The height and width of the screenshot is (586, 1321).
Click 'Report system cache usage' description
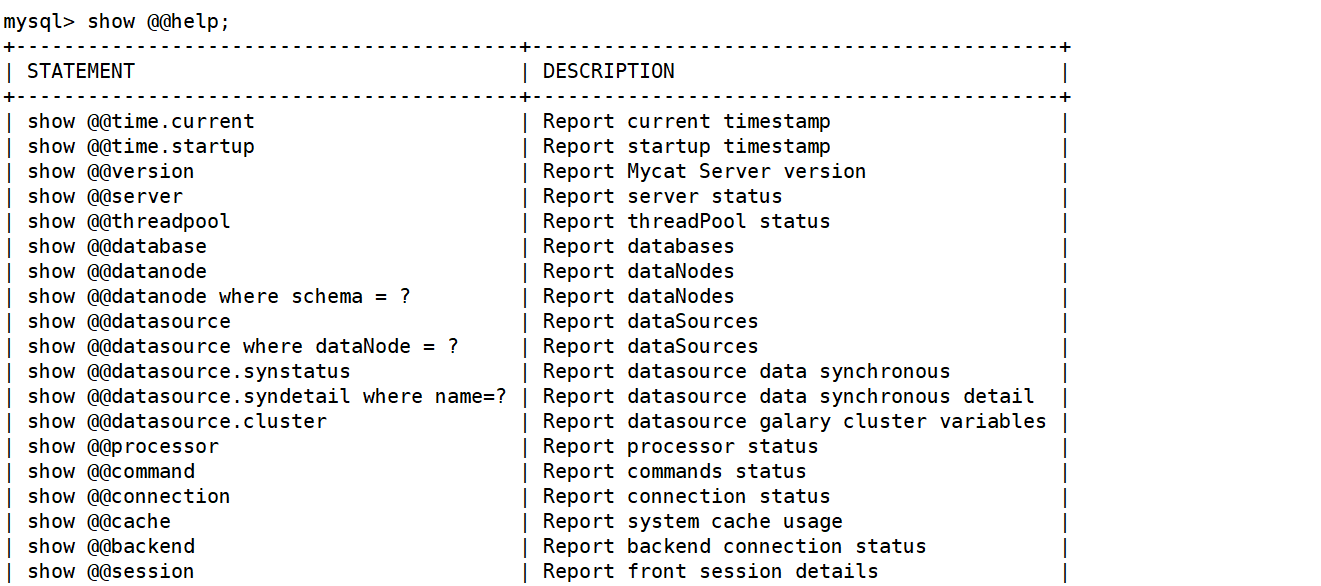coord(693,521)
